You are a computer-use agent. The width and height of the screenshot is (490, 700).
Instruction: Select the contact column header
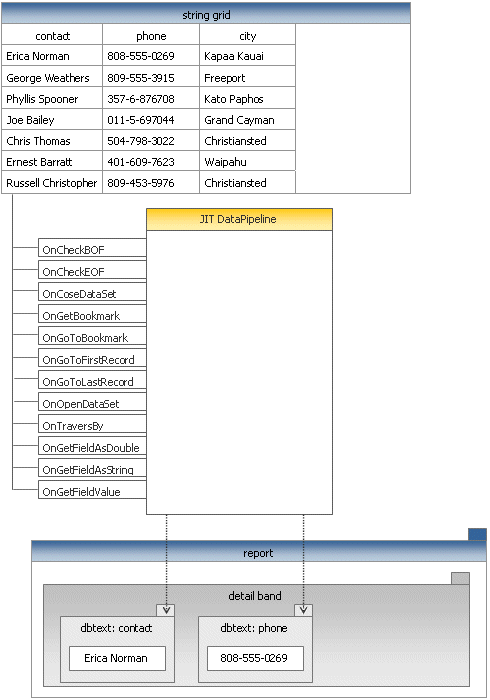coord(52,35)
